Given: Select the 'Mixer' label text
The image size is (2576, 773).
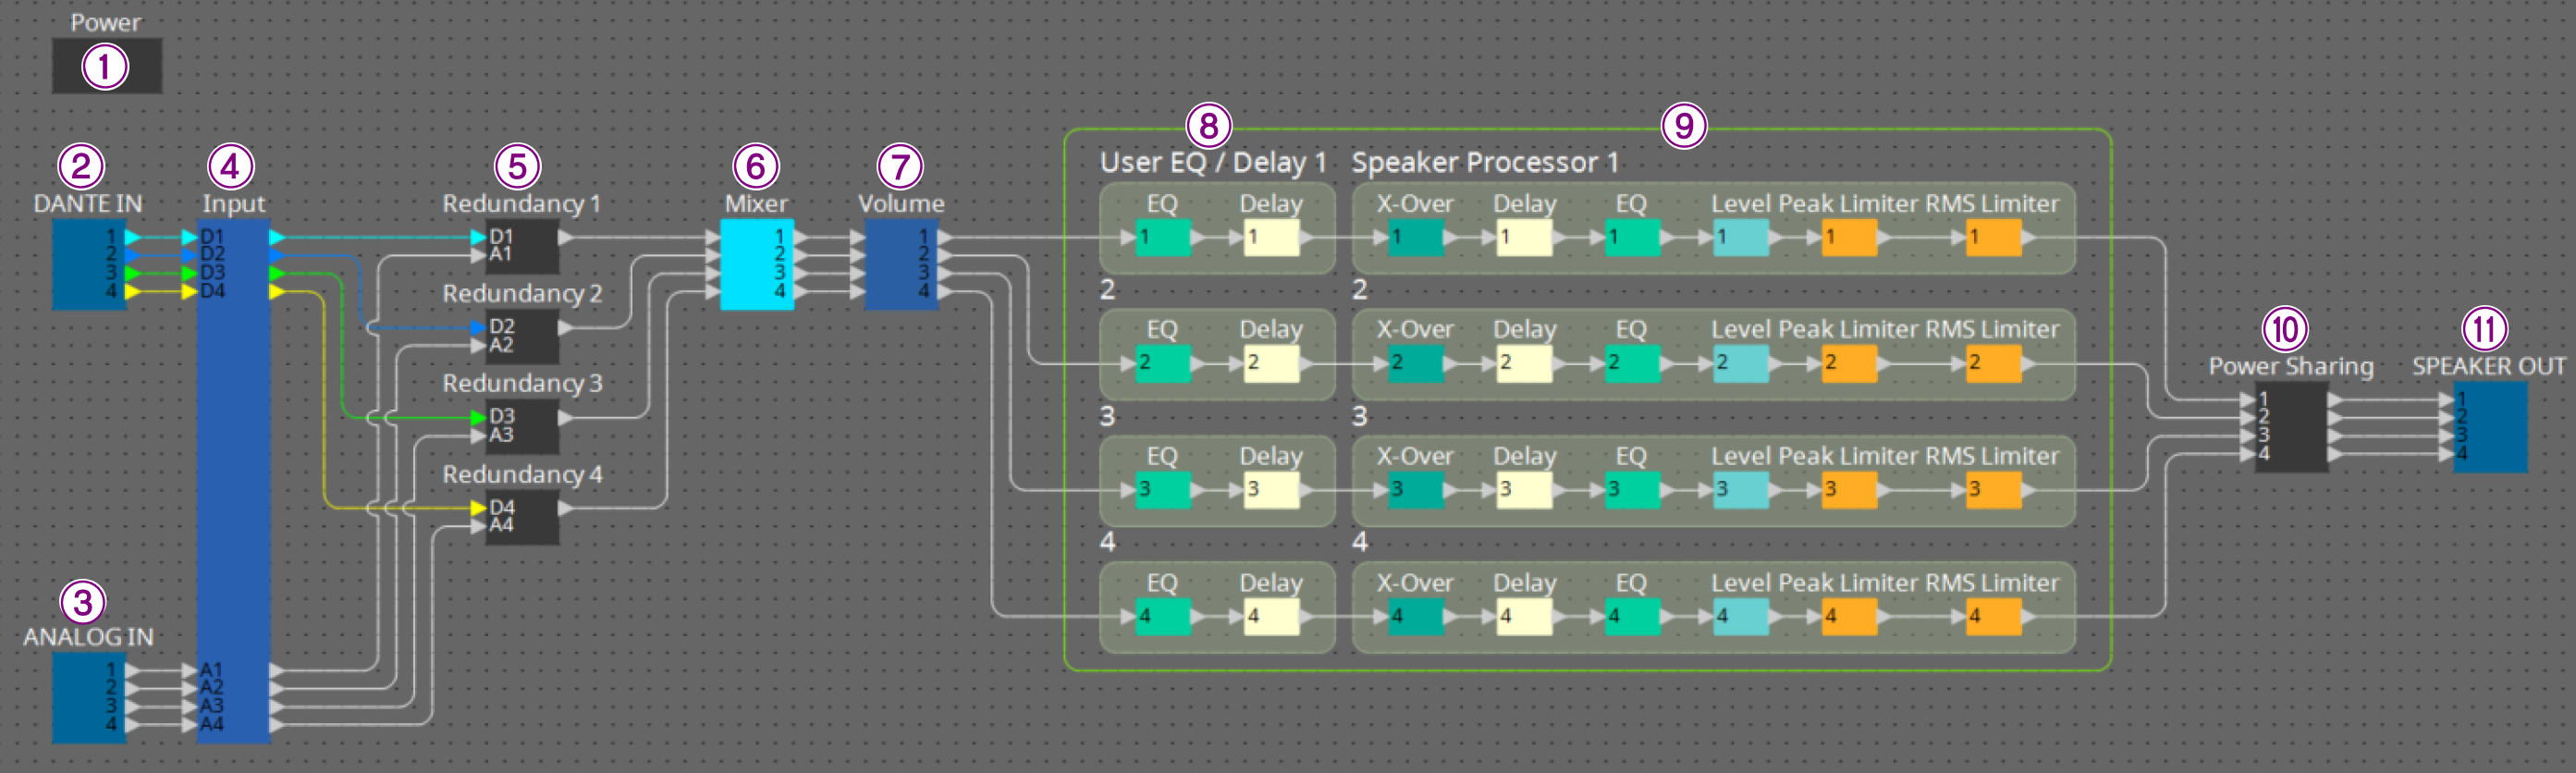Looking at the screenshot, I should pyautogui.click(x=756, y=203).
